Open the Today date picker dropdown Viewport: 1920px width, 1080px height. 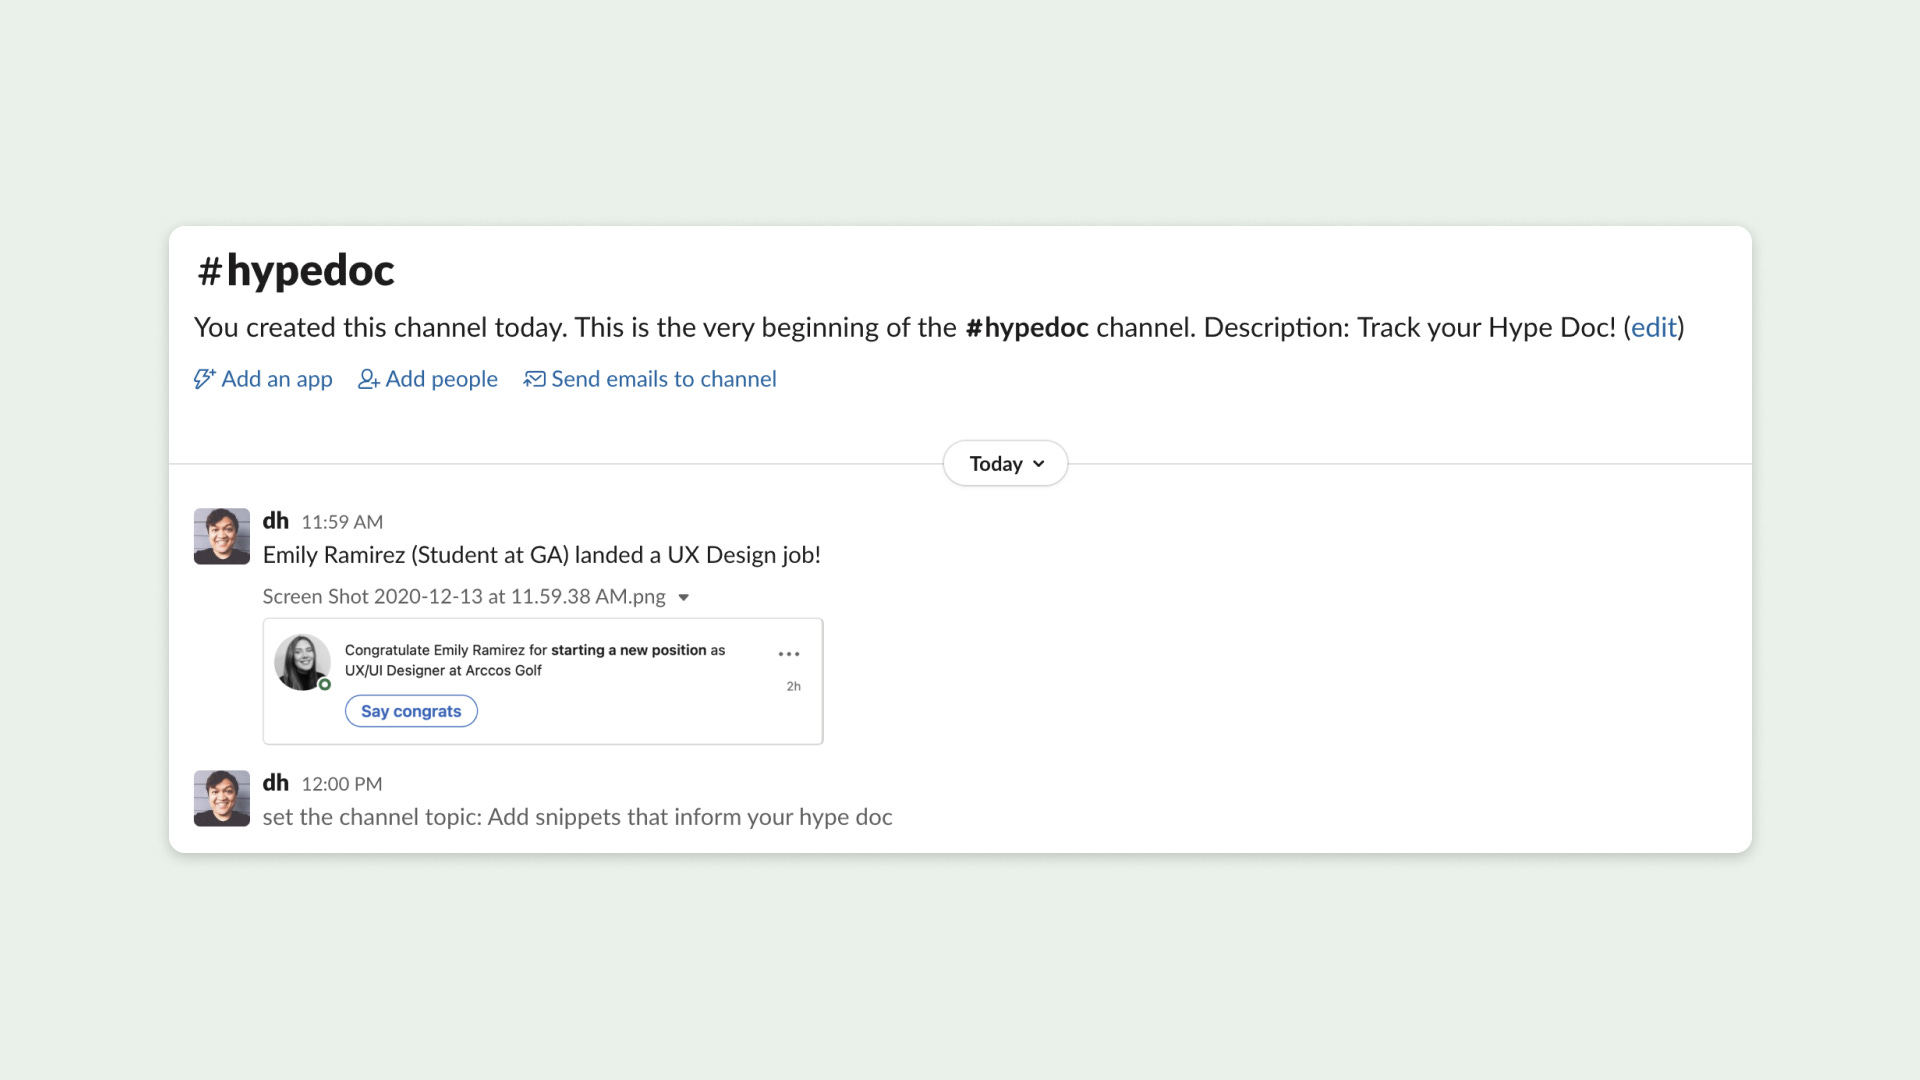[x=1004, y=463]
